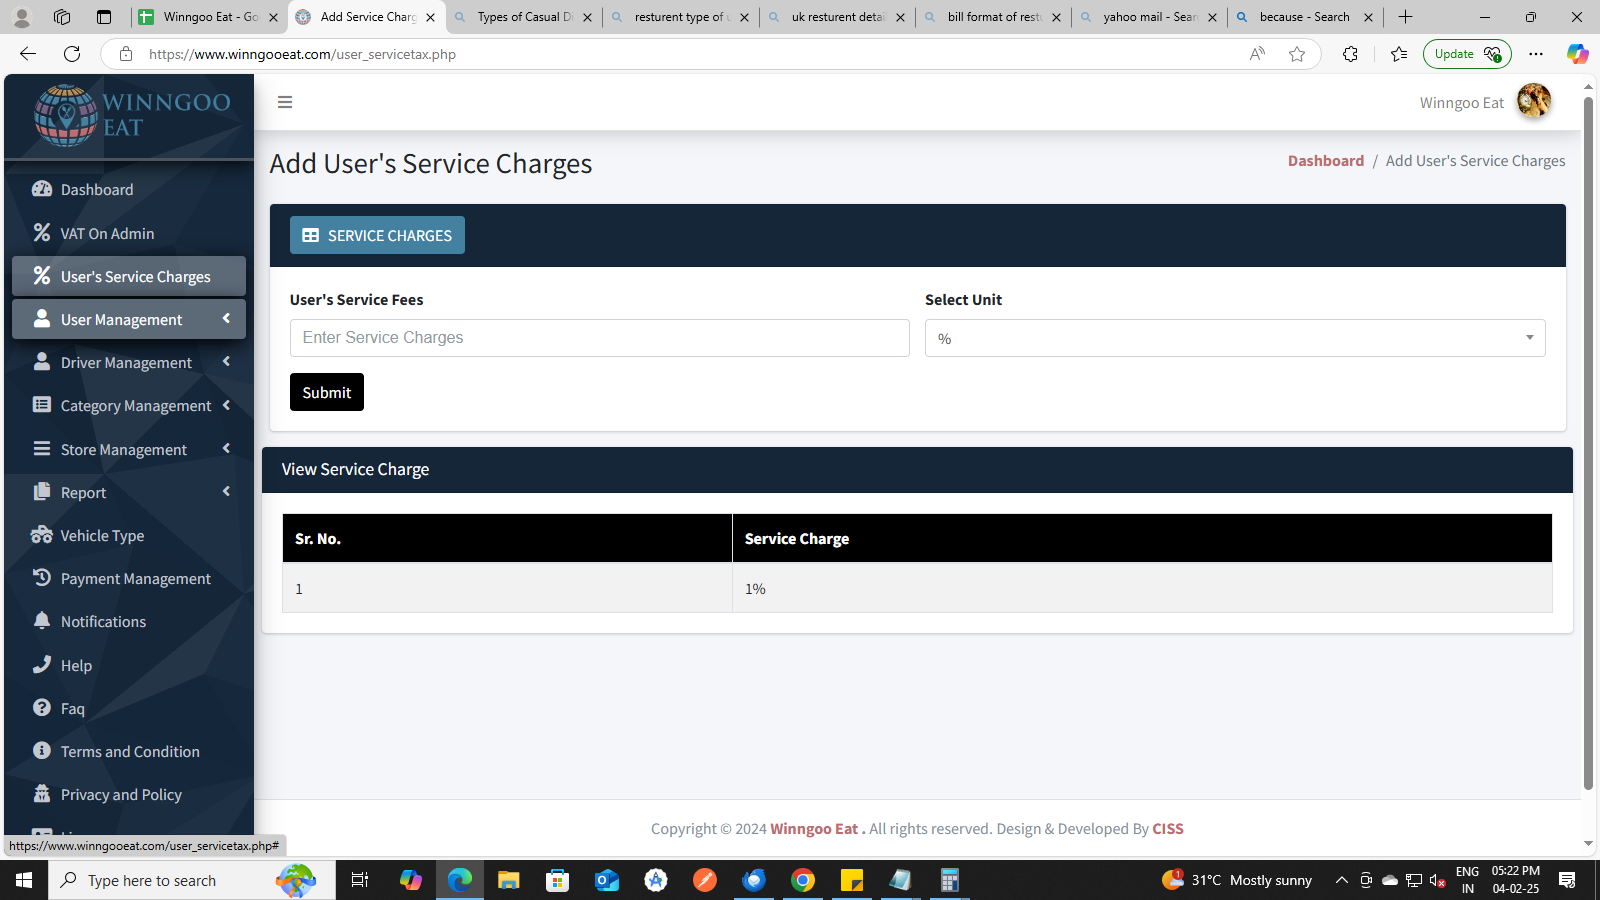Viewport: 1600px width, 900px height.
Task: Click the Enter Service Charges input field
Action: pyautogui.click(x=599, y=338)
